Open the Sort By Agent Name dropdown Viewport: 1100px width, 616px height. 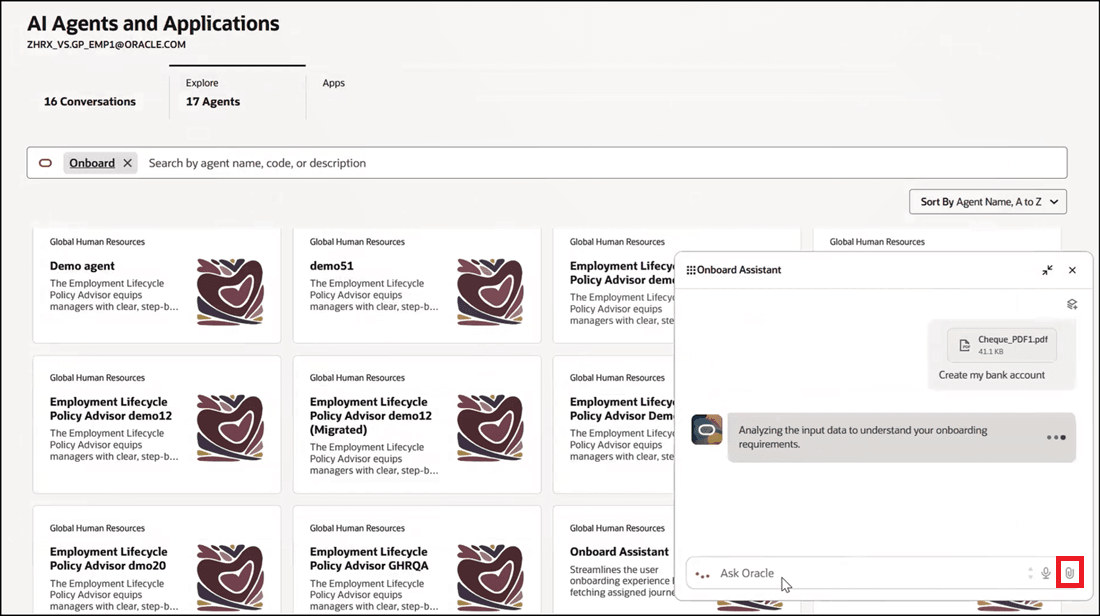(x=988, y=202)
